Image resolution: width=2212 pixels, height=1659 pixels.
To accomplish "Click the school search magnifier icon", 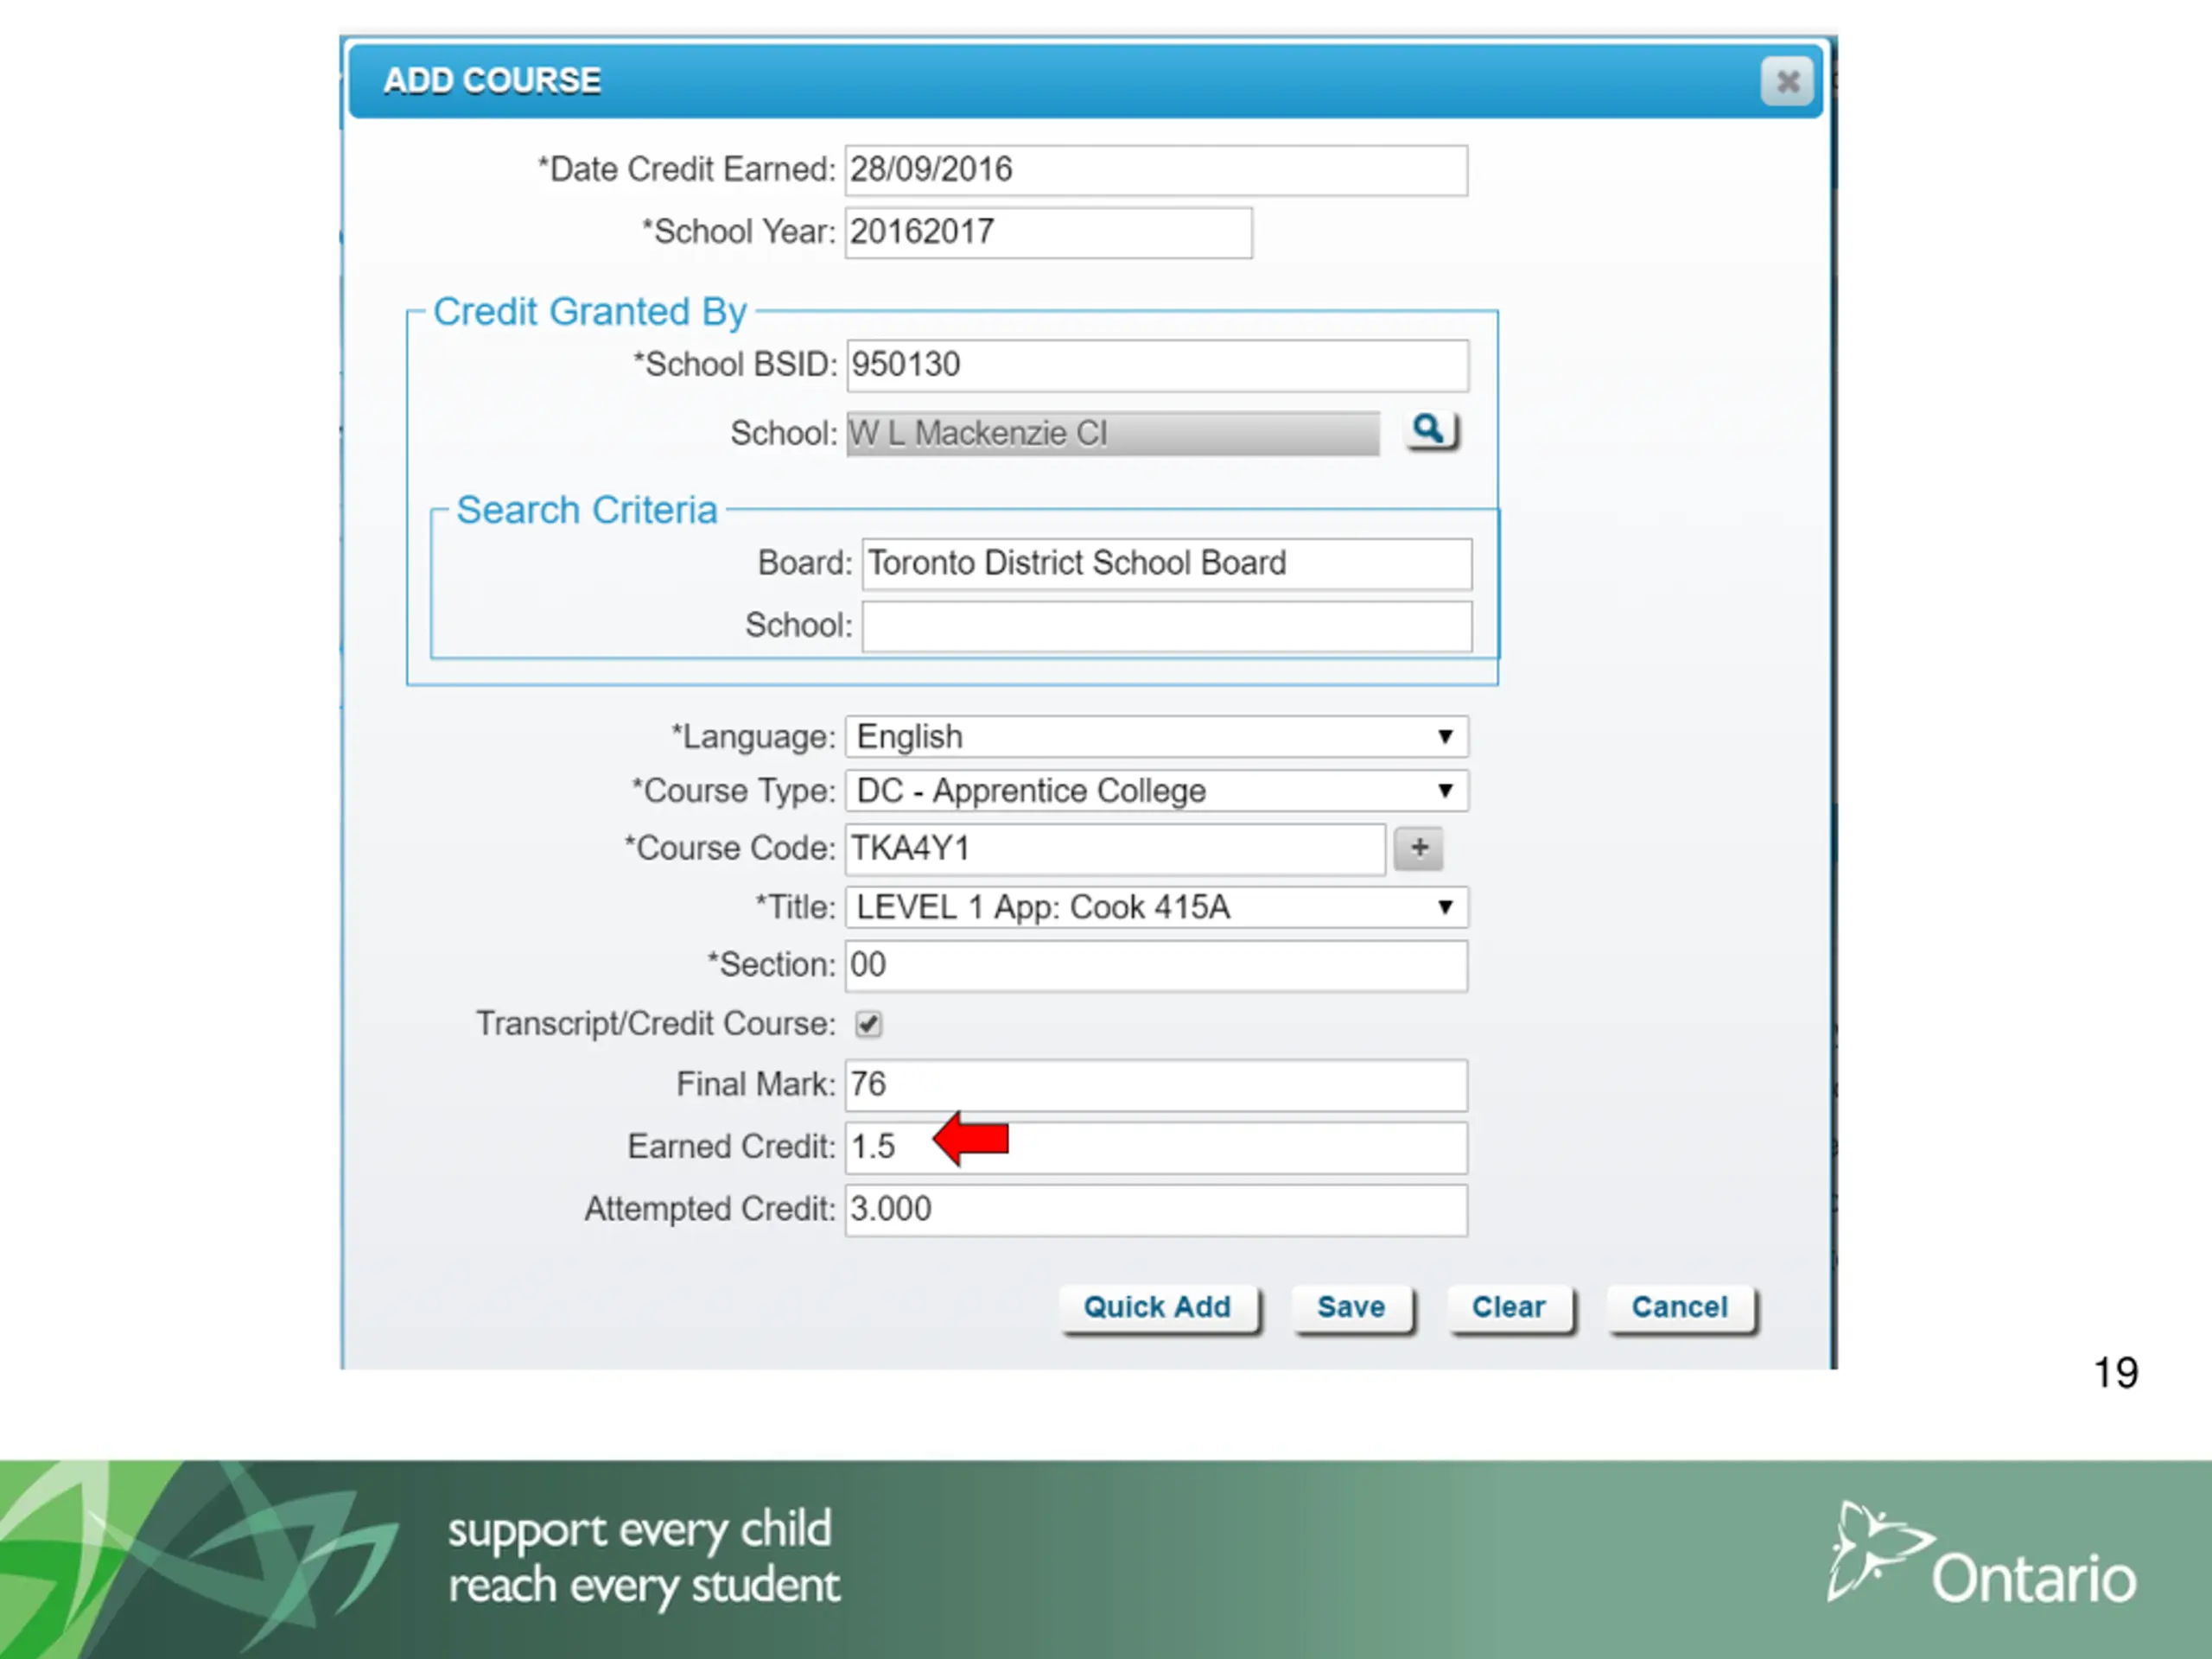I will (x=1431, y=431).
